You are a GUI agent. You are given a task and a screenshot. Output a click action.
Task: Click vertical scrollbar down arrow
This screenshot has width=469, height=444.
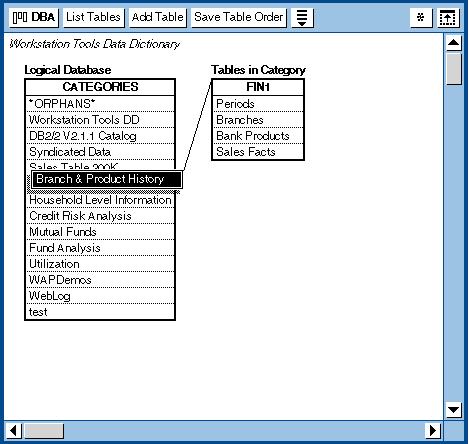click(x=453, y=410)
